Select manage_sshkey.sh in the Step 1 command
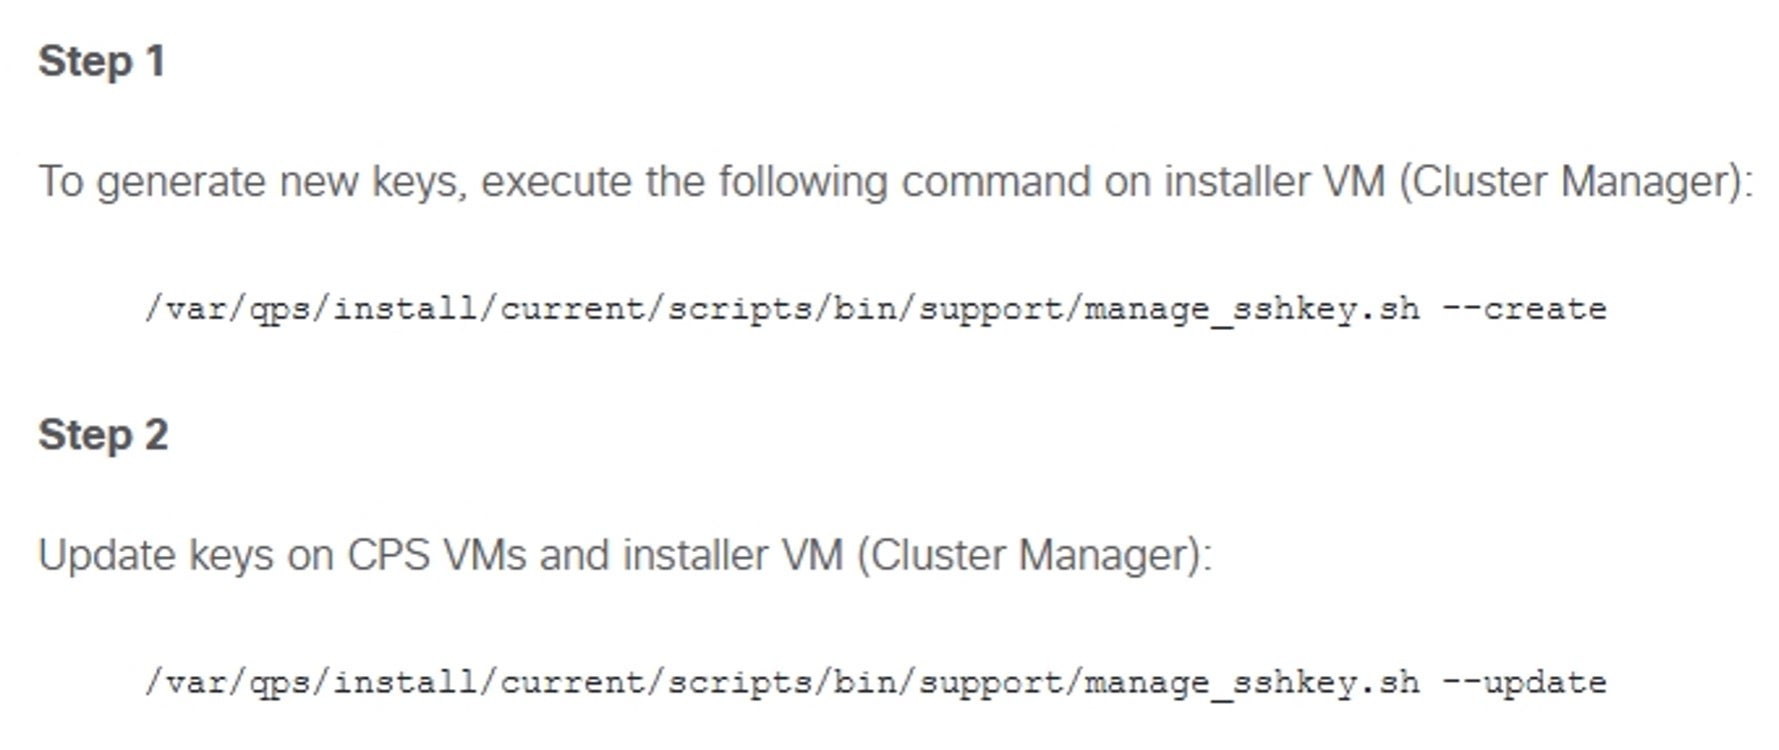This screenshot has width=1779, height=750. pyautogui.click(x=1252, y=310)
